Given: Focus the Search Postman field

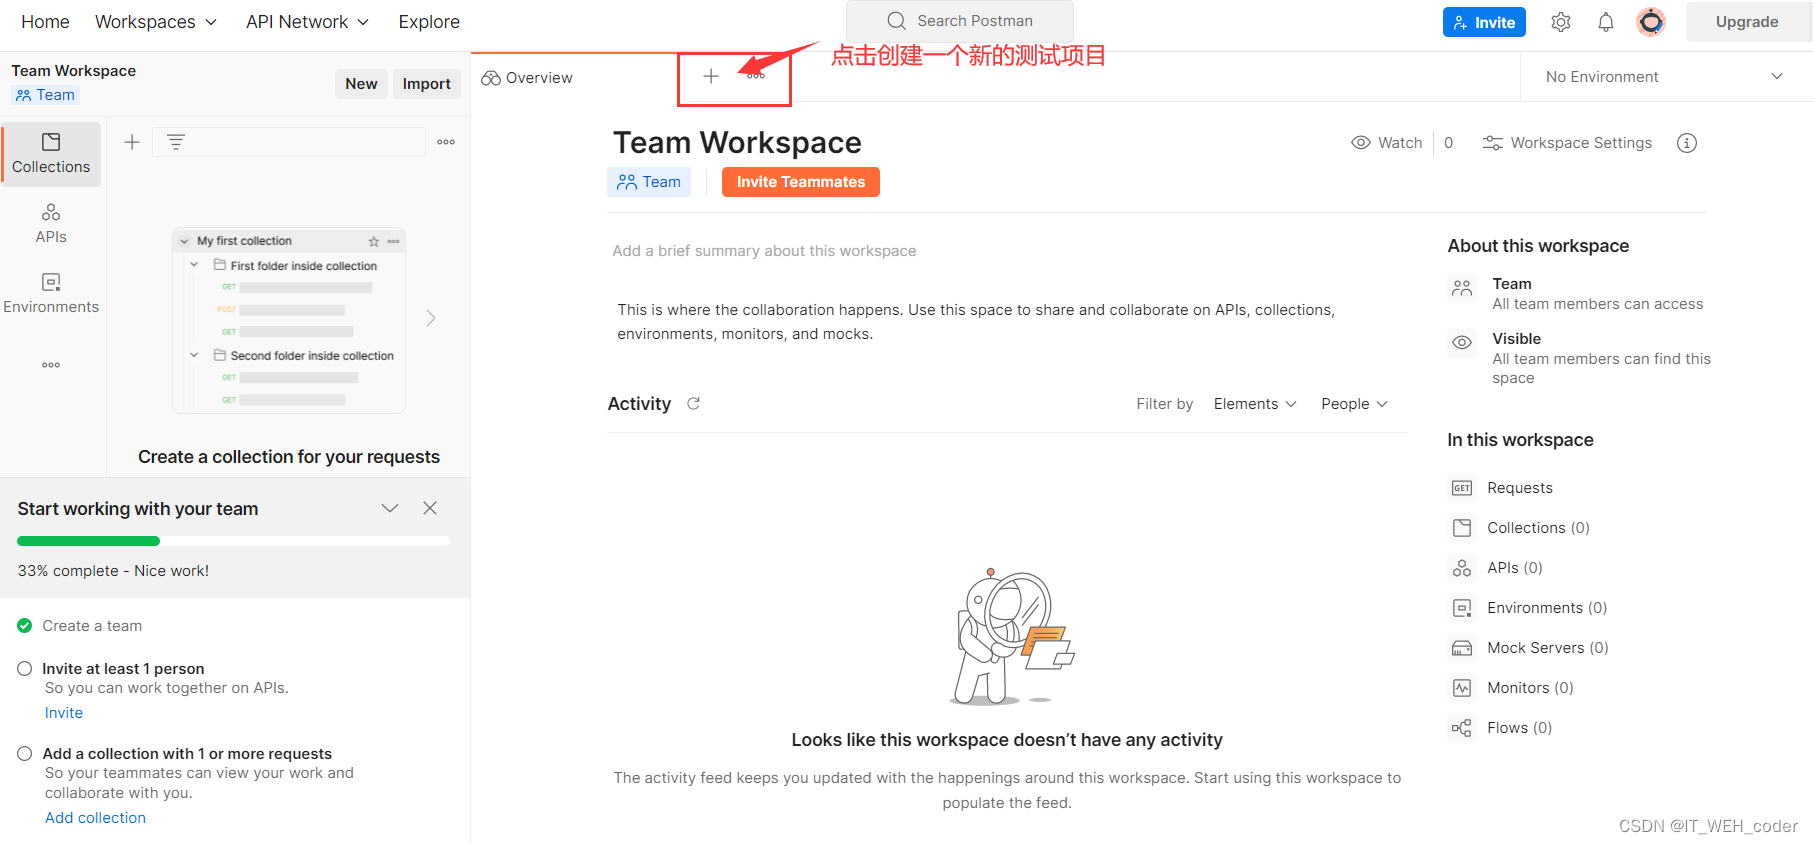Looking at the screenshot, I should [x=960, y=21].
